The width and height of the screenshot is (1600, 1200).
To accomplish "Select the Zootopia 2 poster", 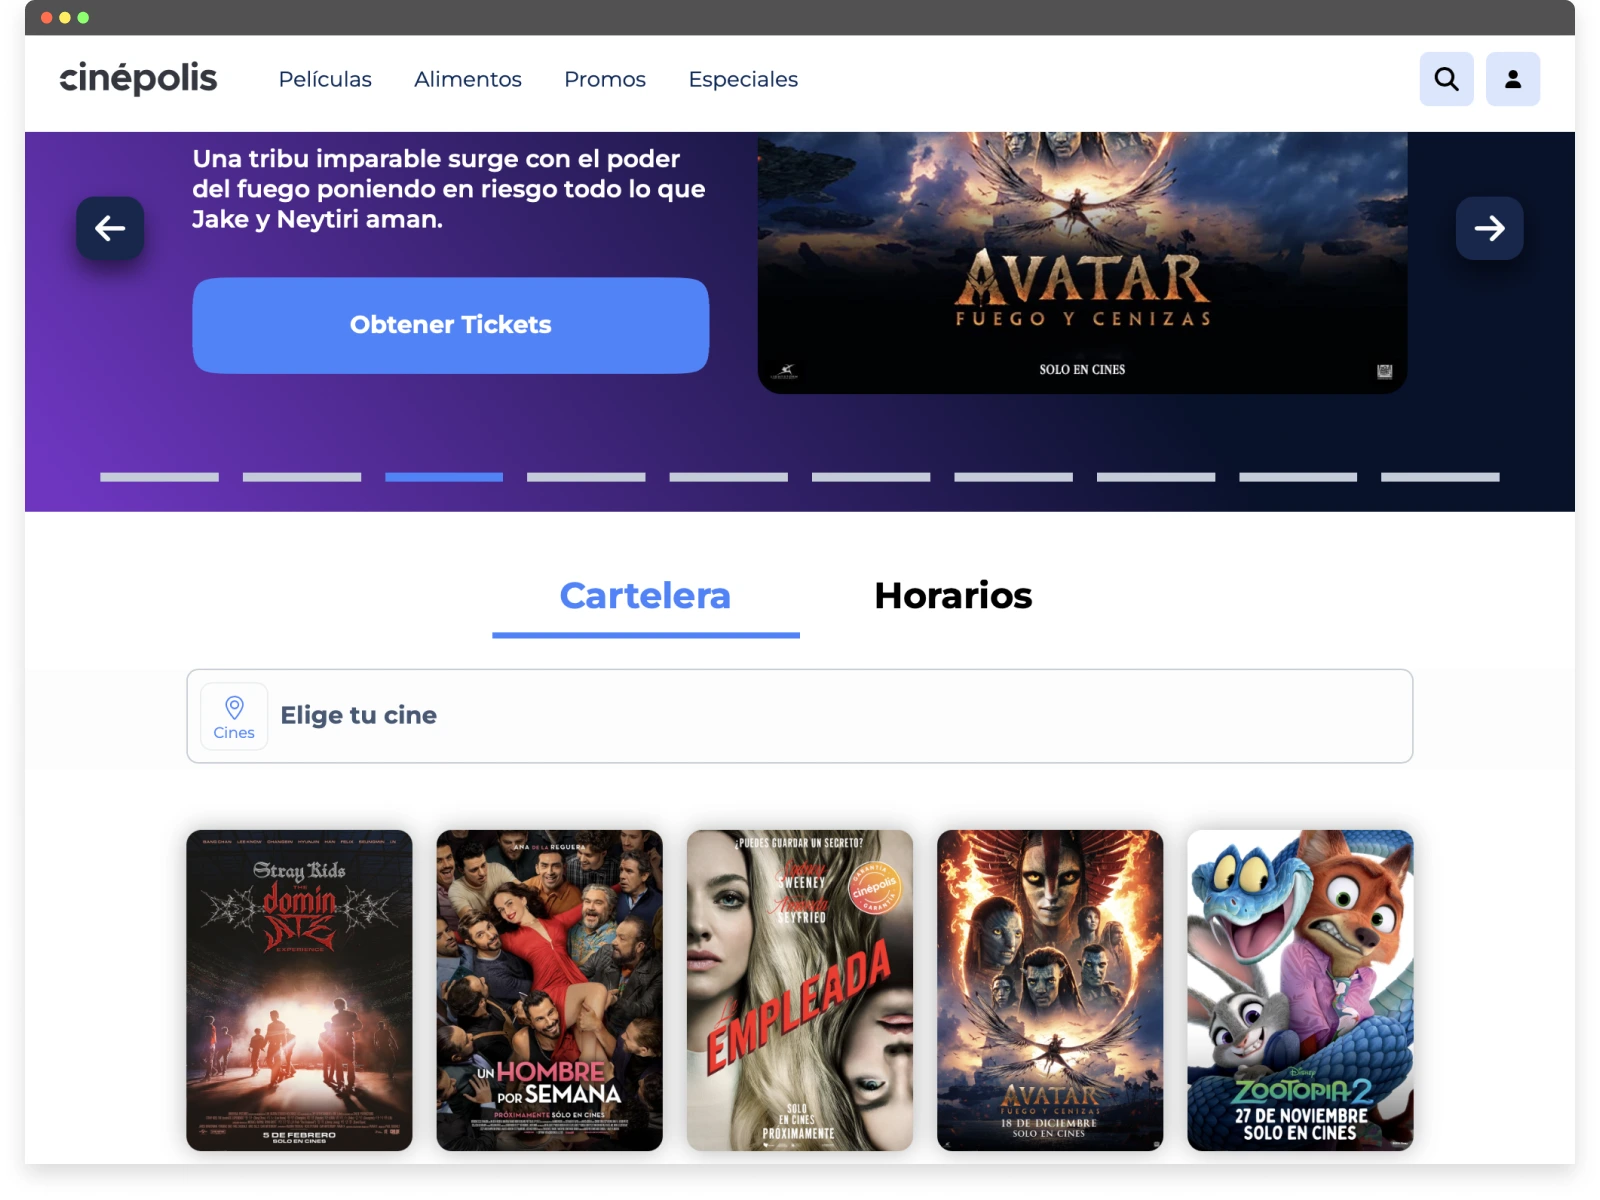I will pyautogui.click(x=1300, y=990).
